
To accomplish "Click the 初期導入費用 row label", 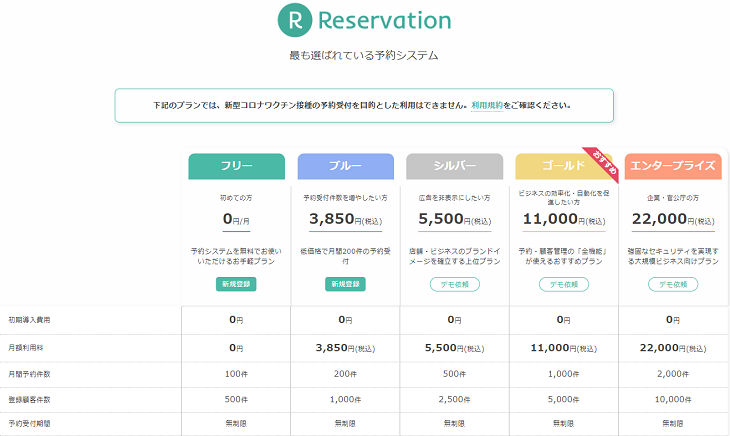I will (29, 320).
